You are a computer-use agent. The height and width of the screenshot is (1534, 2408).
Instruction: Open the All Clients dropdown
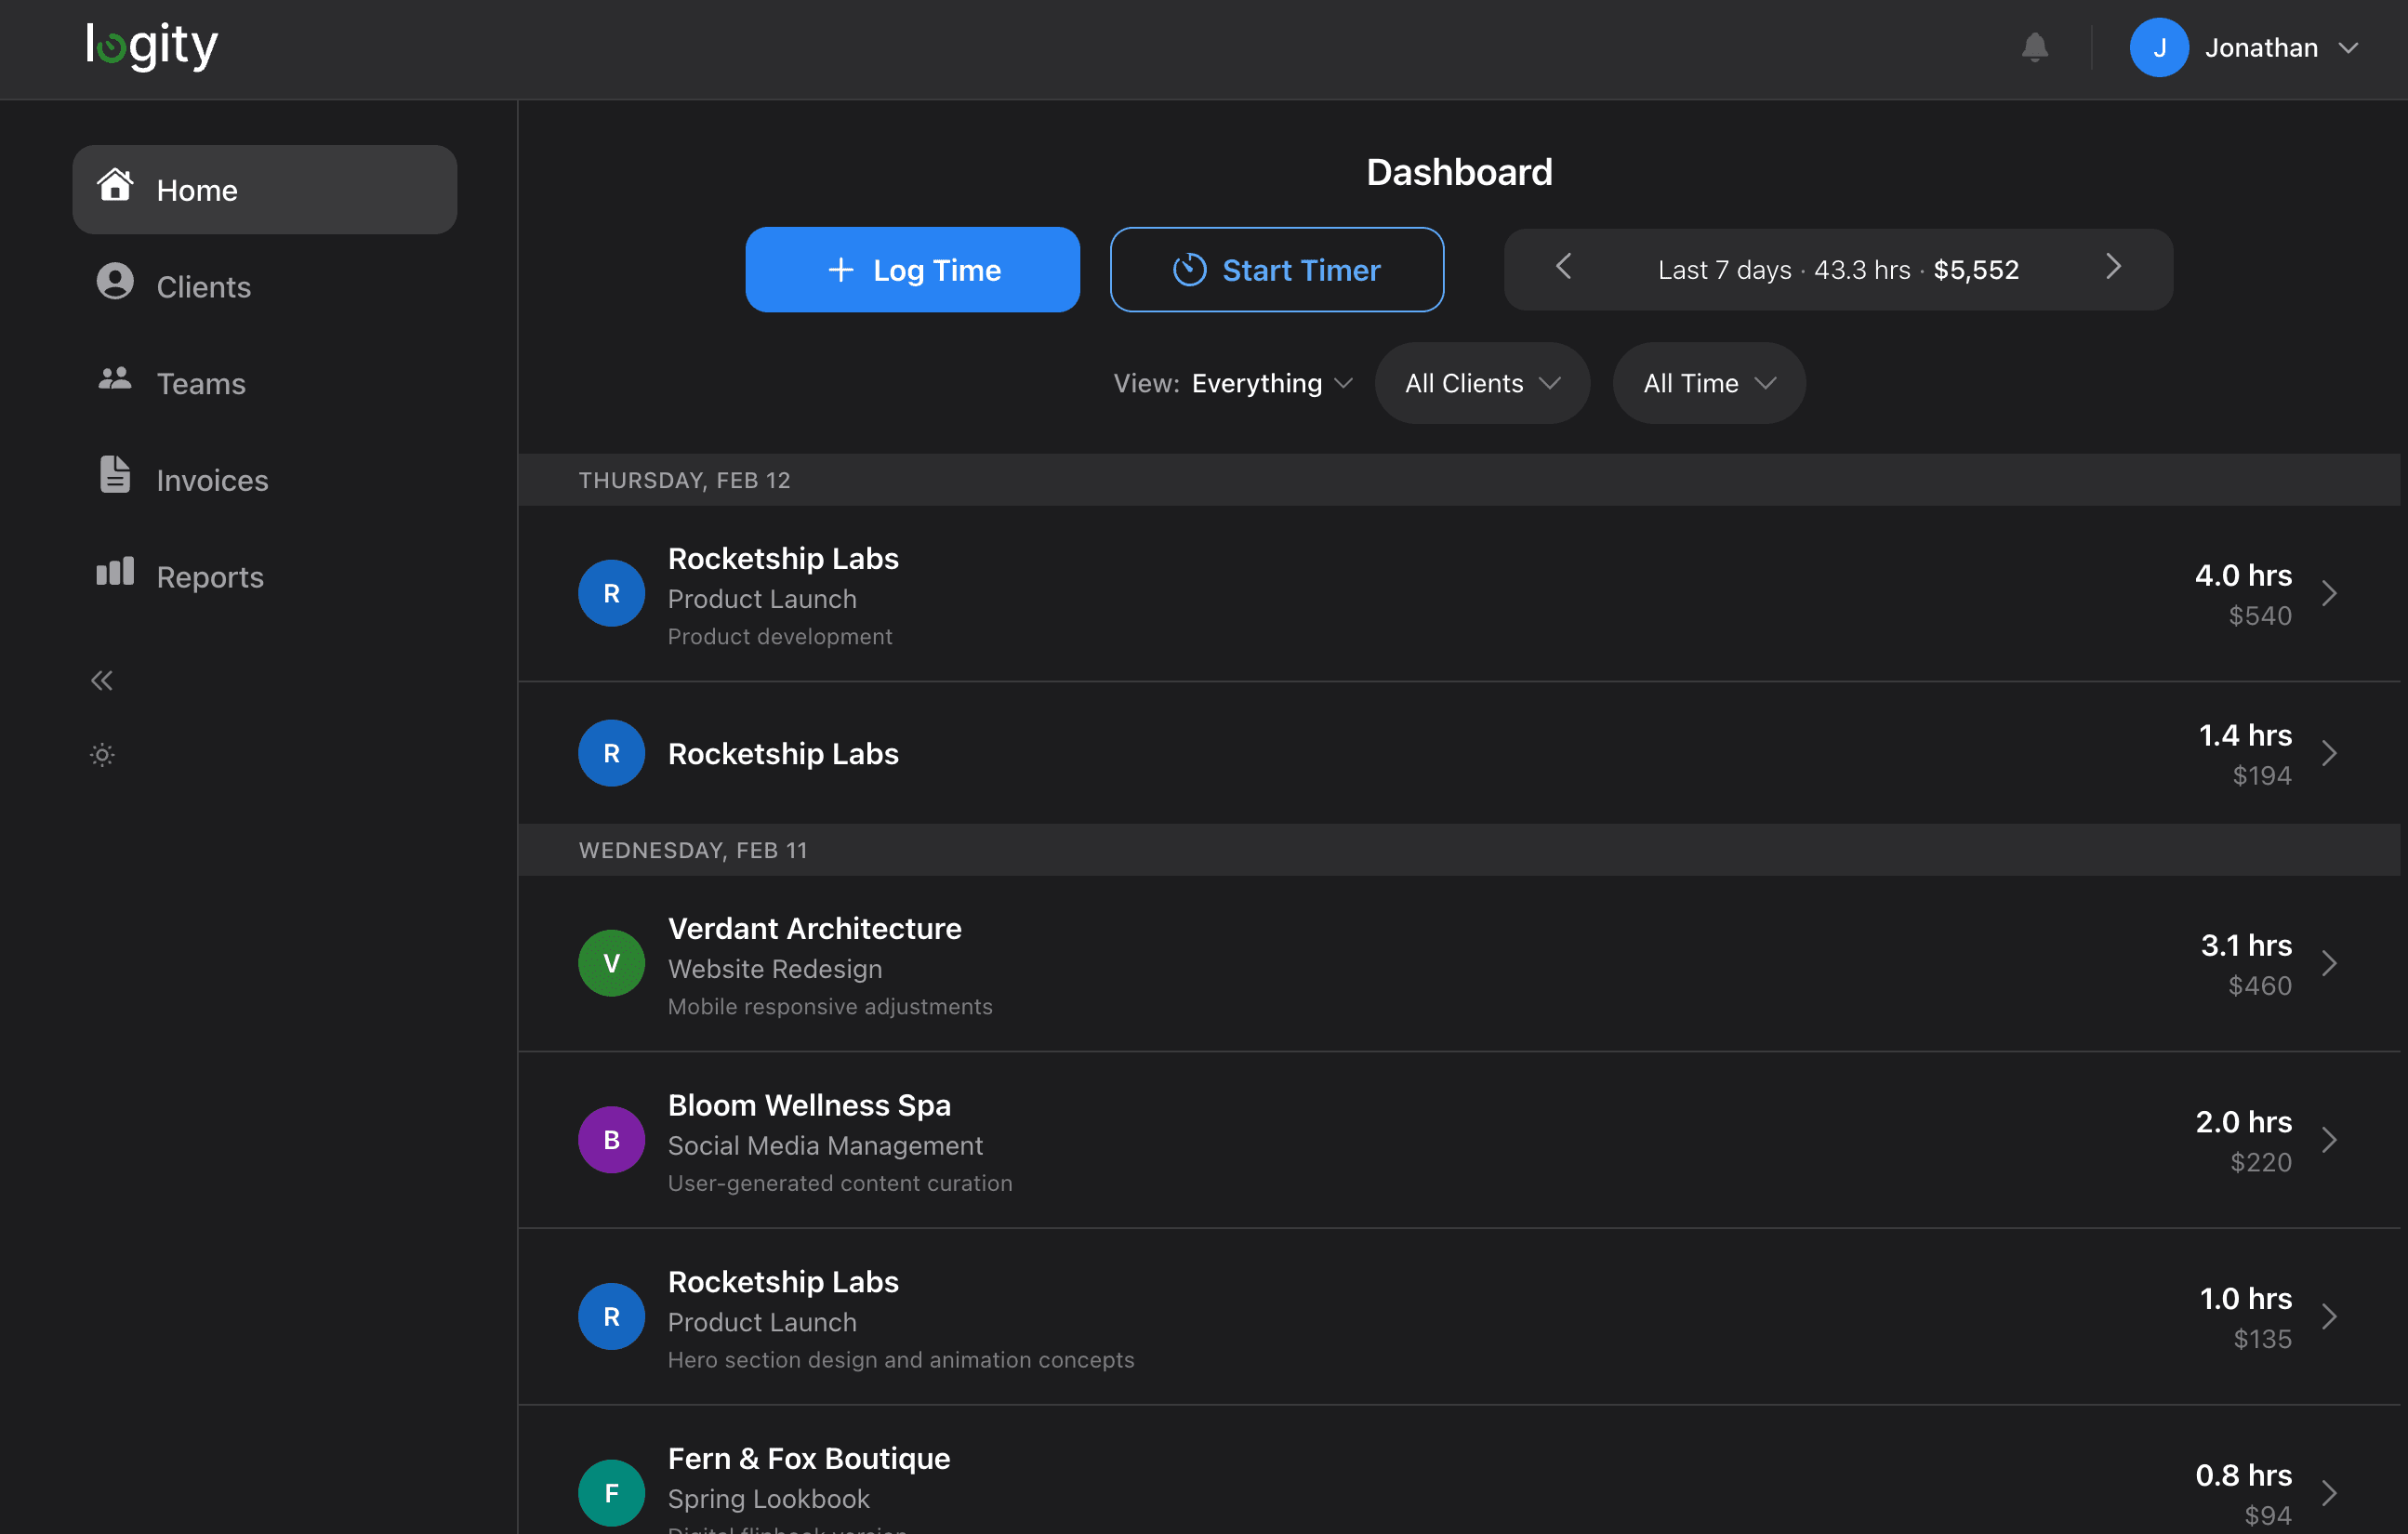tap(1481, 383)
